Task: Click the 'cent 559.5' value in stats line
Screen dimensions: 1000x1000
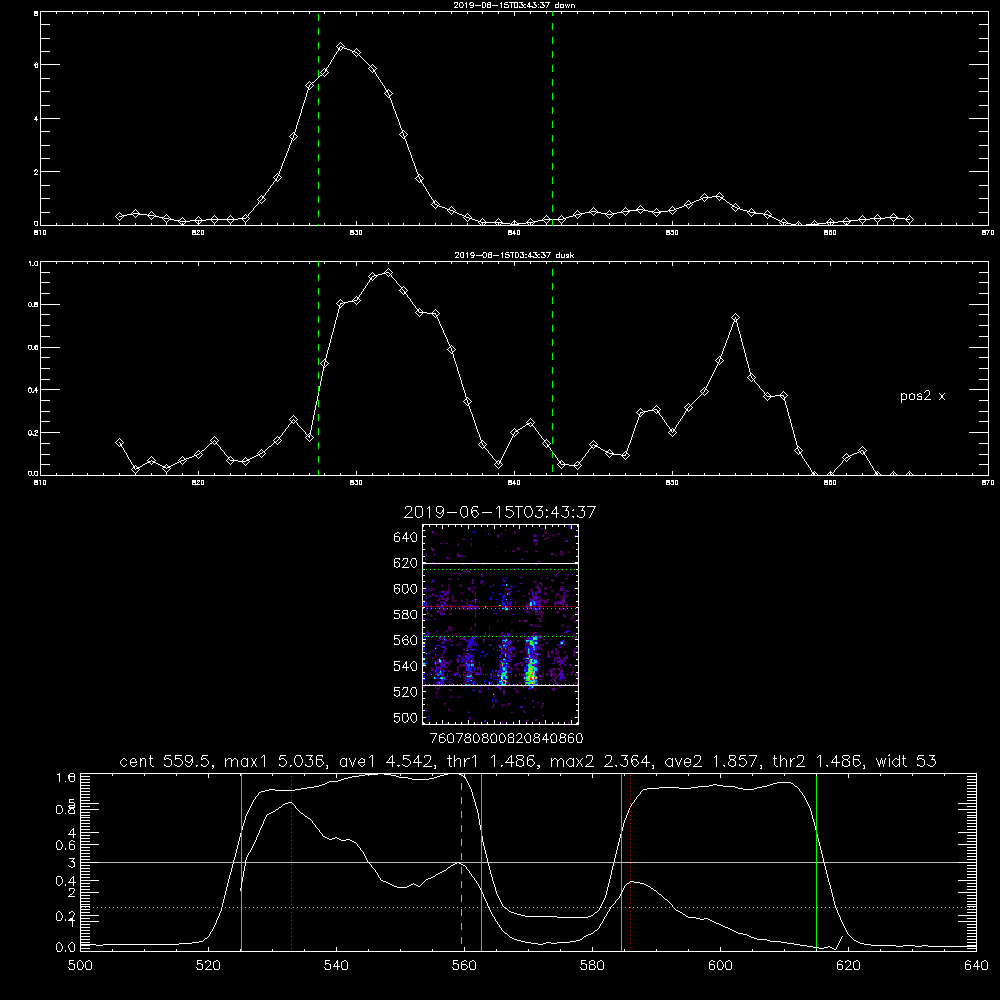Action: tap(168, 761)
